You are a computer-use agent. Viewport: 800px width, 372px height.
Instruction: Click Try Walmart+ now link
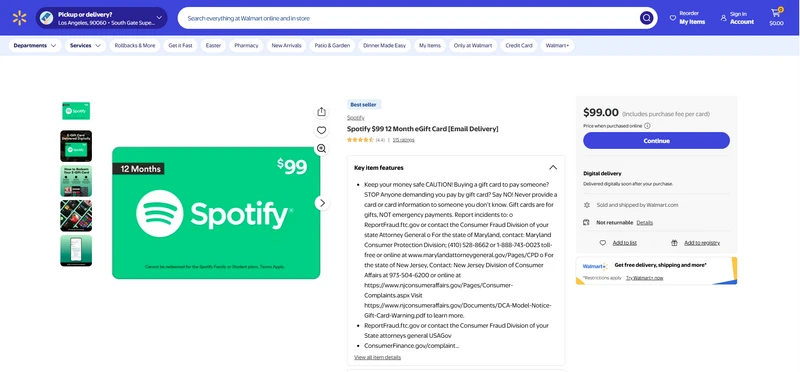(x=644, y=278)
